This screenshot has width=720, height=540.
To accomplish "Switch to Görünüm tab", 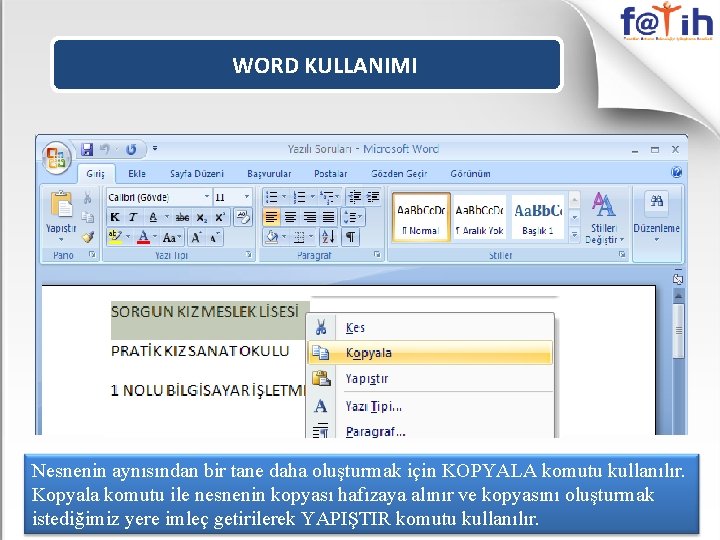I will coord(470,174).
